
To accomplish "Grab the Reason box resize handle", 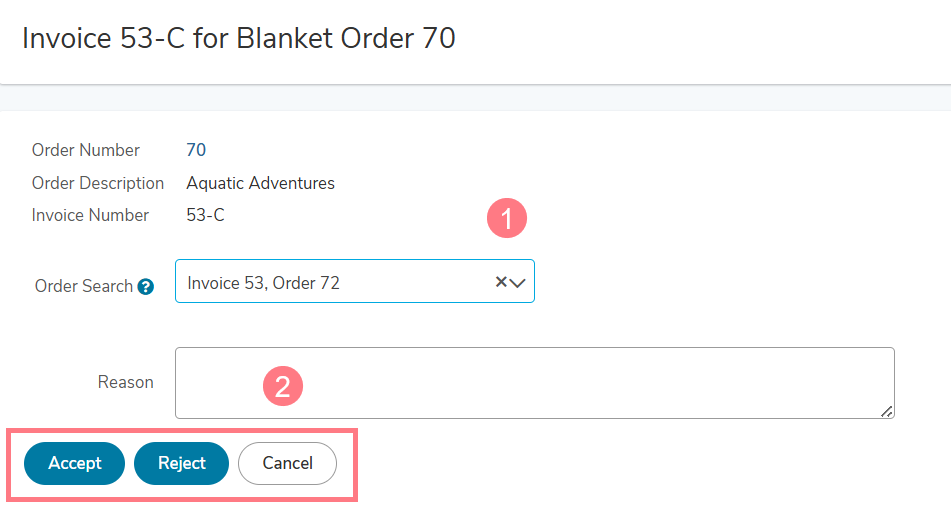I will tap(887, 412).
